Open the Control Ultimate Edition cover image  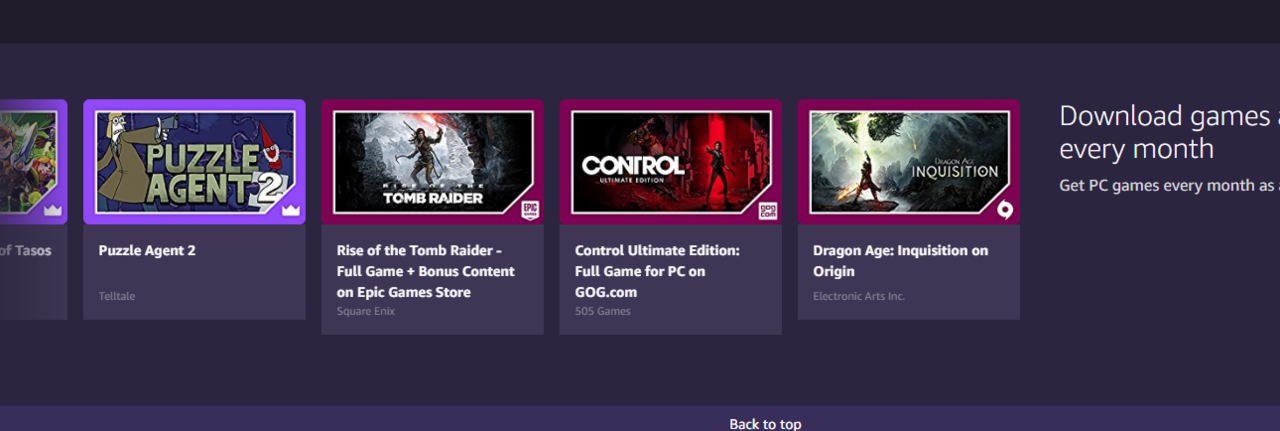pyautogui.click(x=670, y=162)
